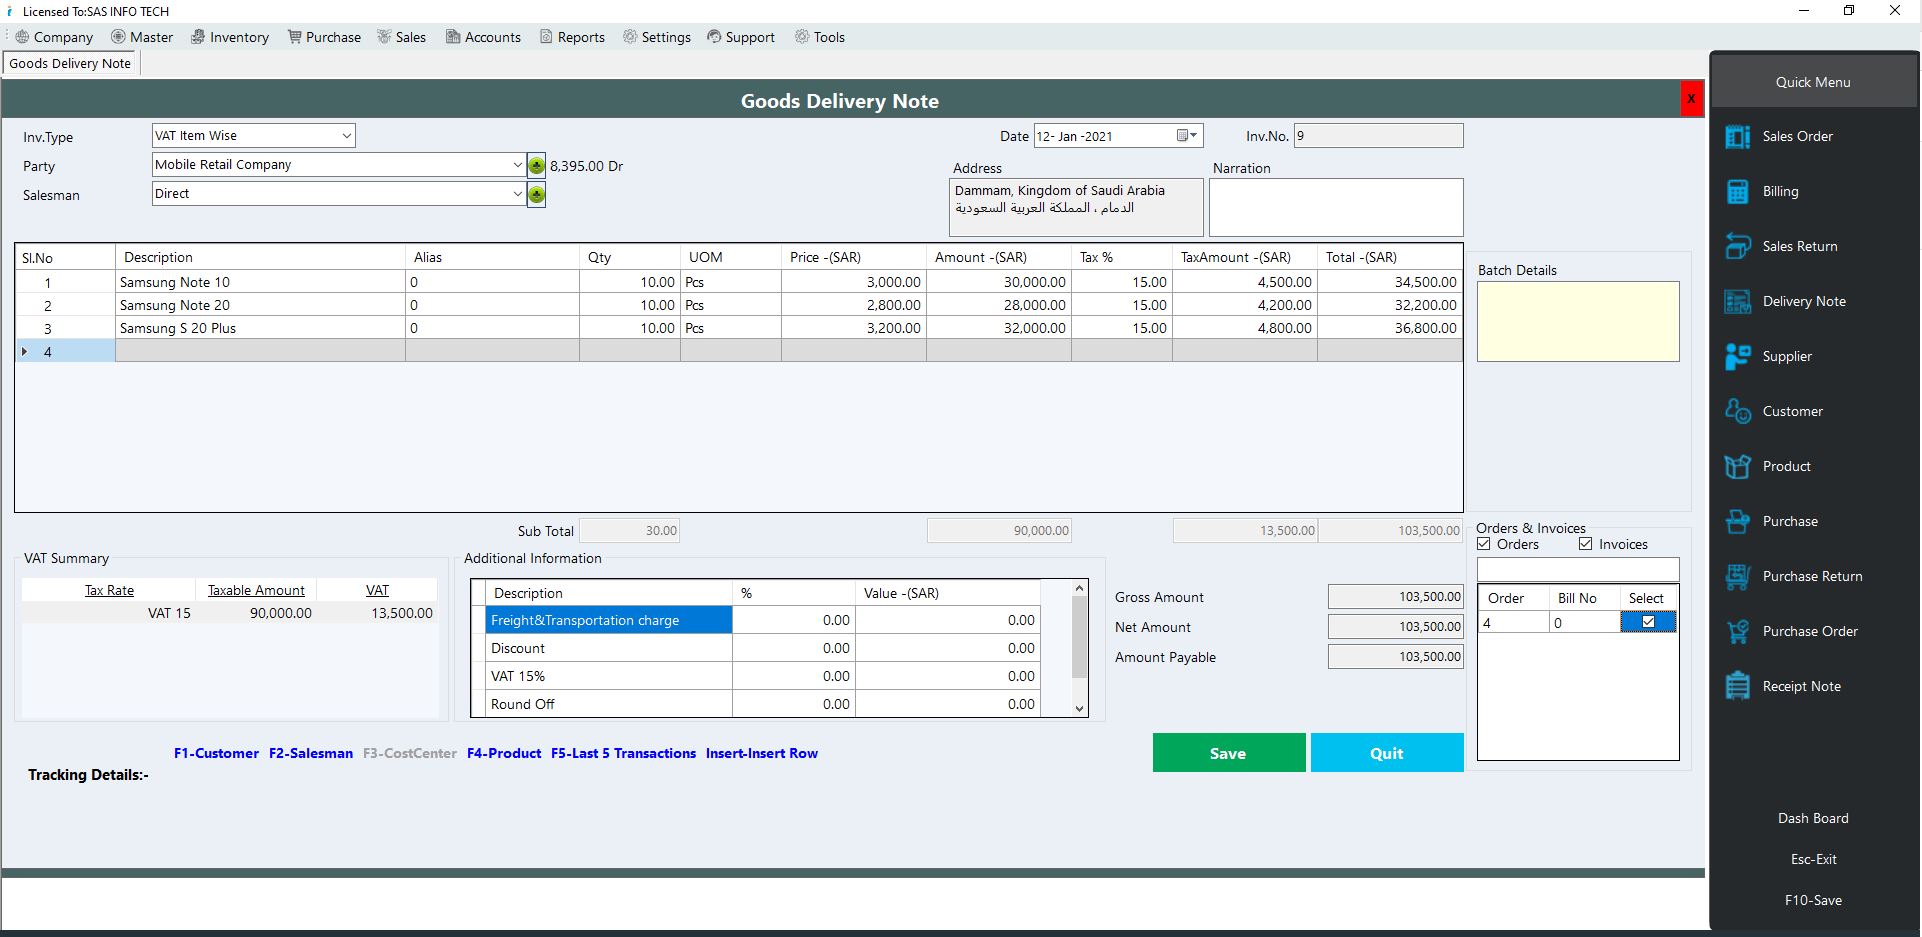Open the Inventory menu
Viewport: 1922px width, 937px height.
click(230, 37)
